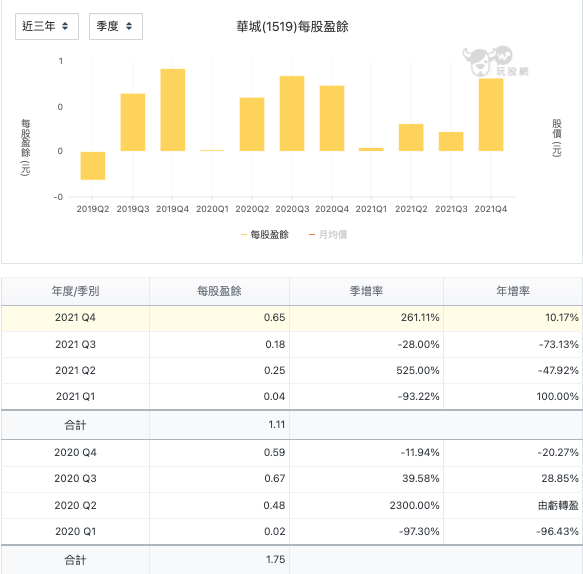Click the orange 月均價 legend marker

[x=312, y=235]
